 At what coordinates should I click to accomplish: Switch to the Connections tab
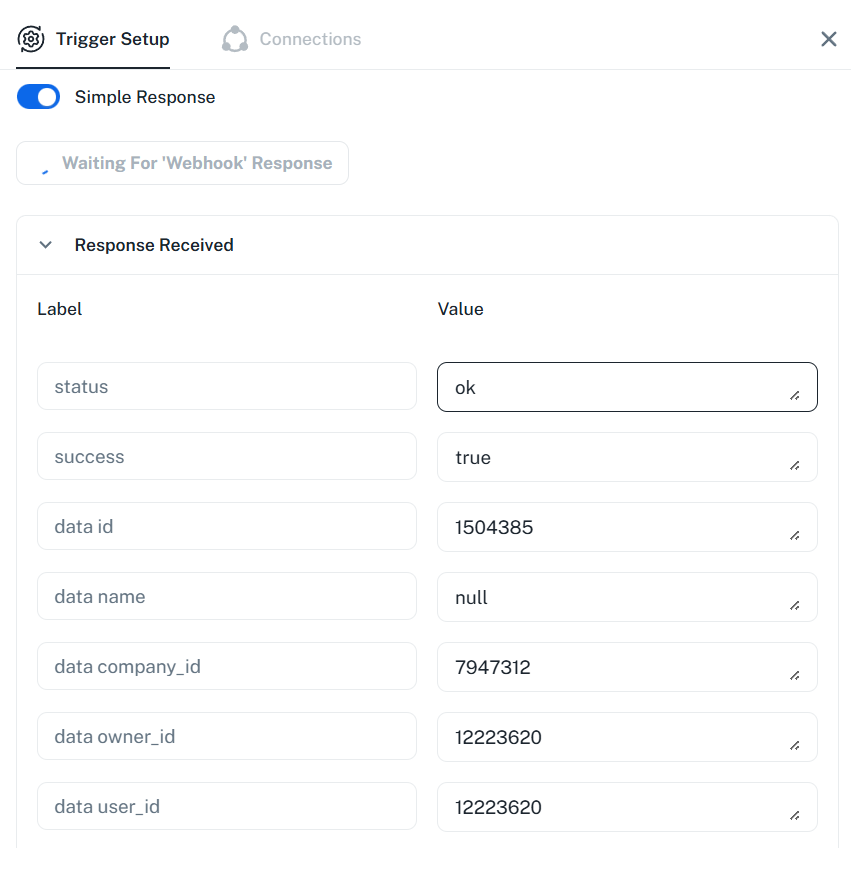310,39
